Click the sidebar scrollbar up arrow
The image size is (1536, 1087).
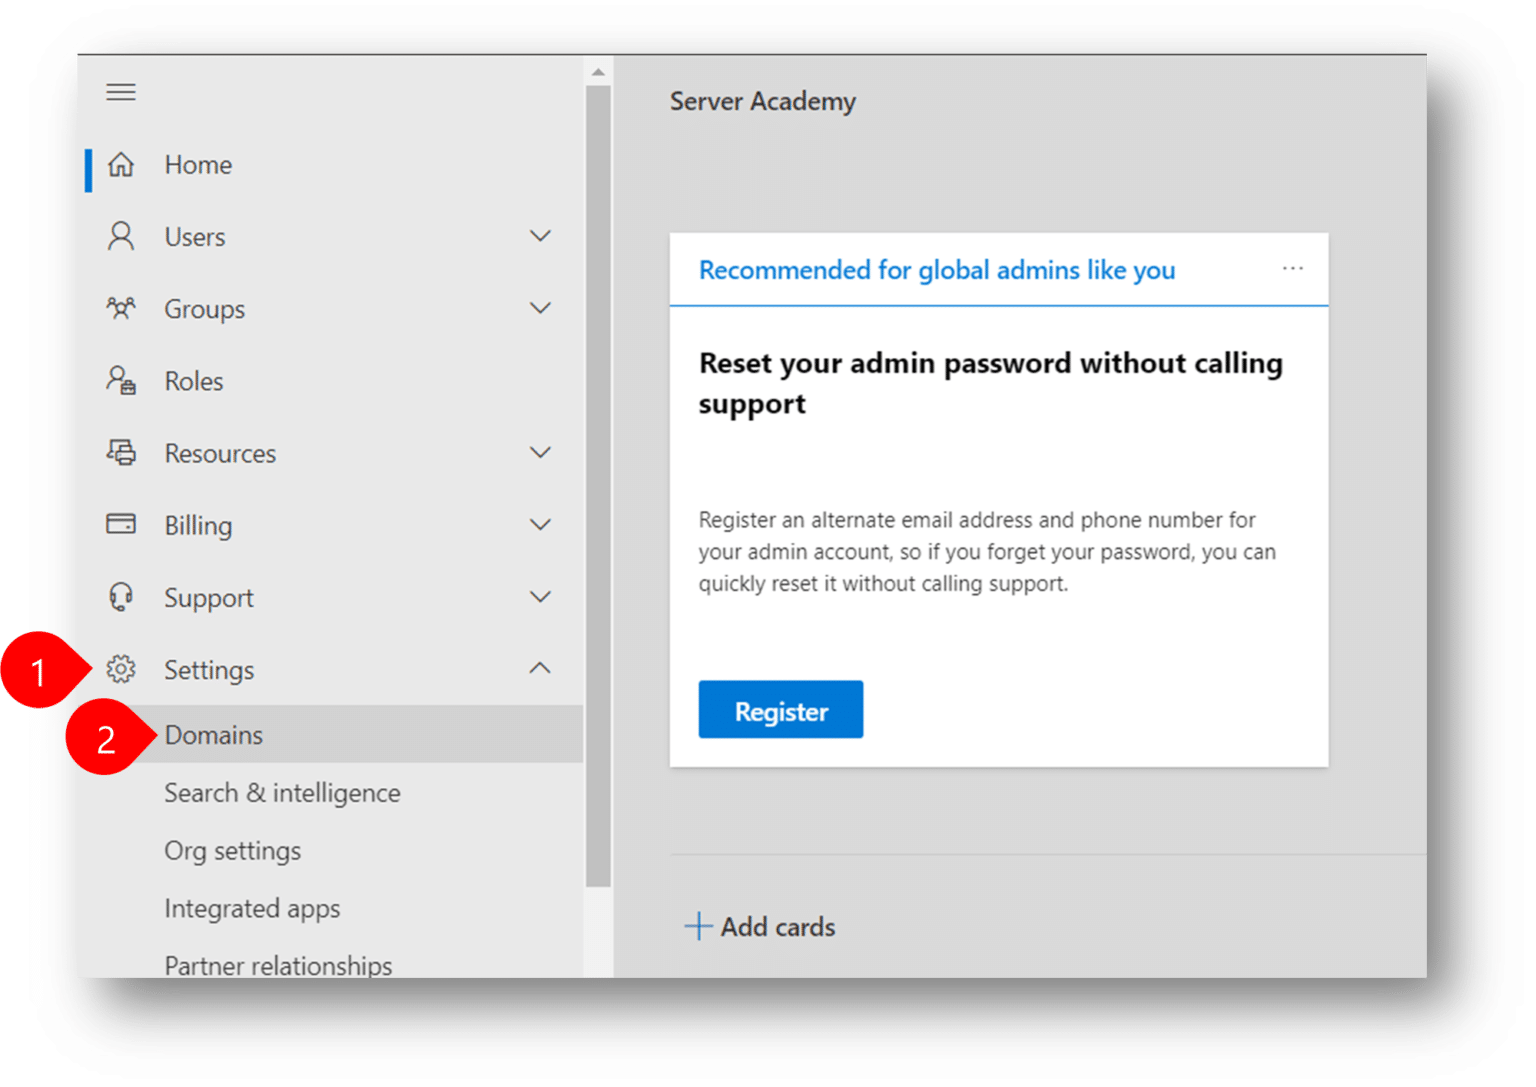tap(598, 72)
